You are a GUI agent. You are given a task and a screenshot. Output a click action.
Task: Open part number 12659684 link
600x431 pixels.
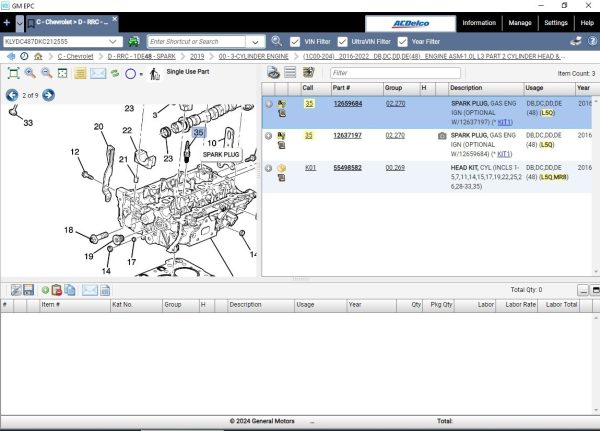click(x=348, y=103)
